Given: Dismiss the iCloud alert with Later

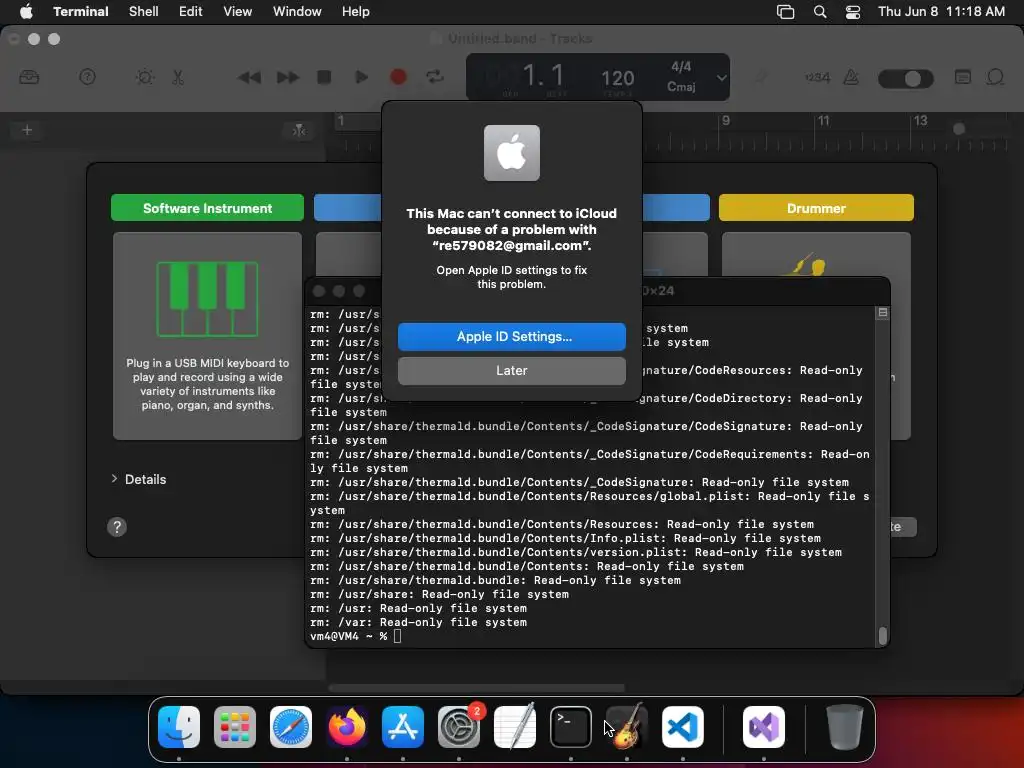Looking at the screenshot, I should [511, 370].
